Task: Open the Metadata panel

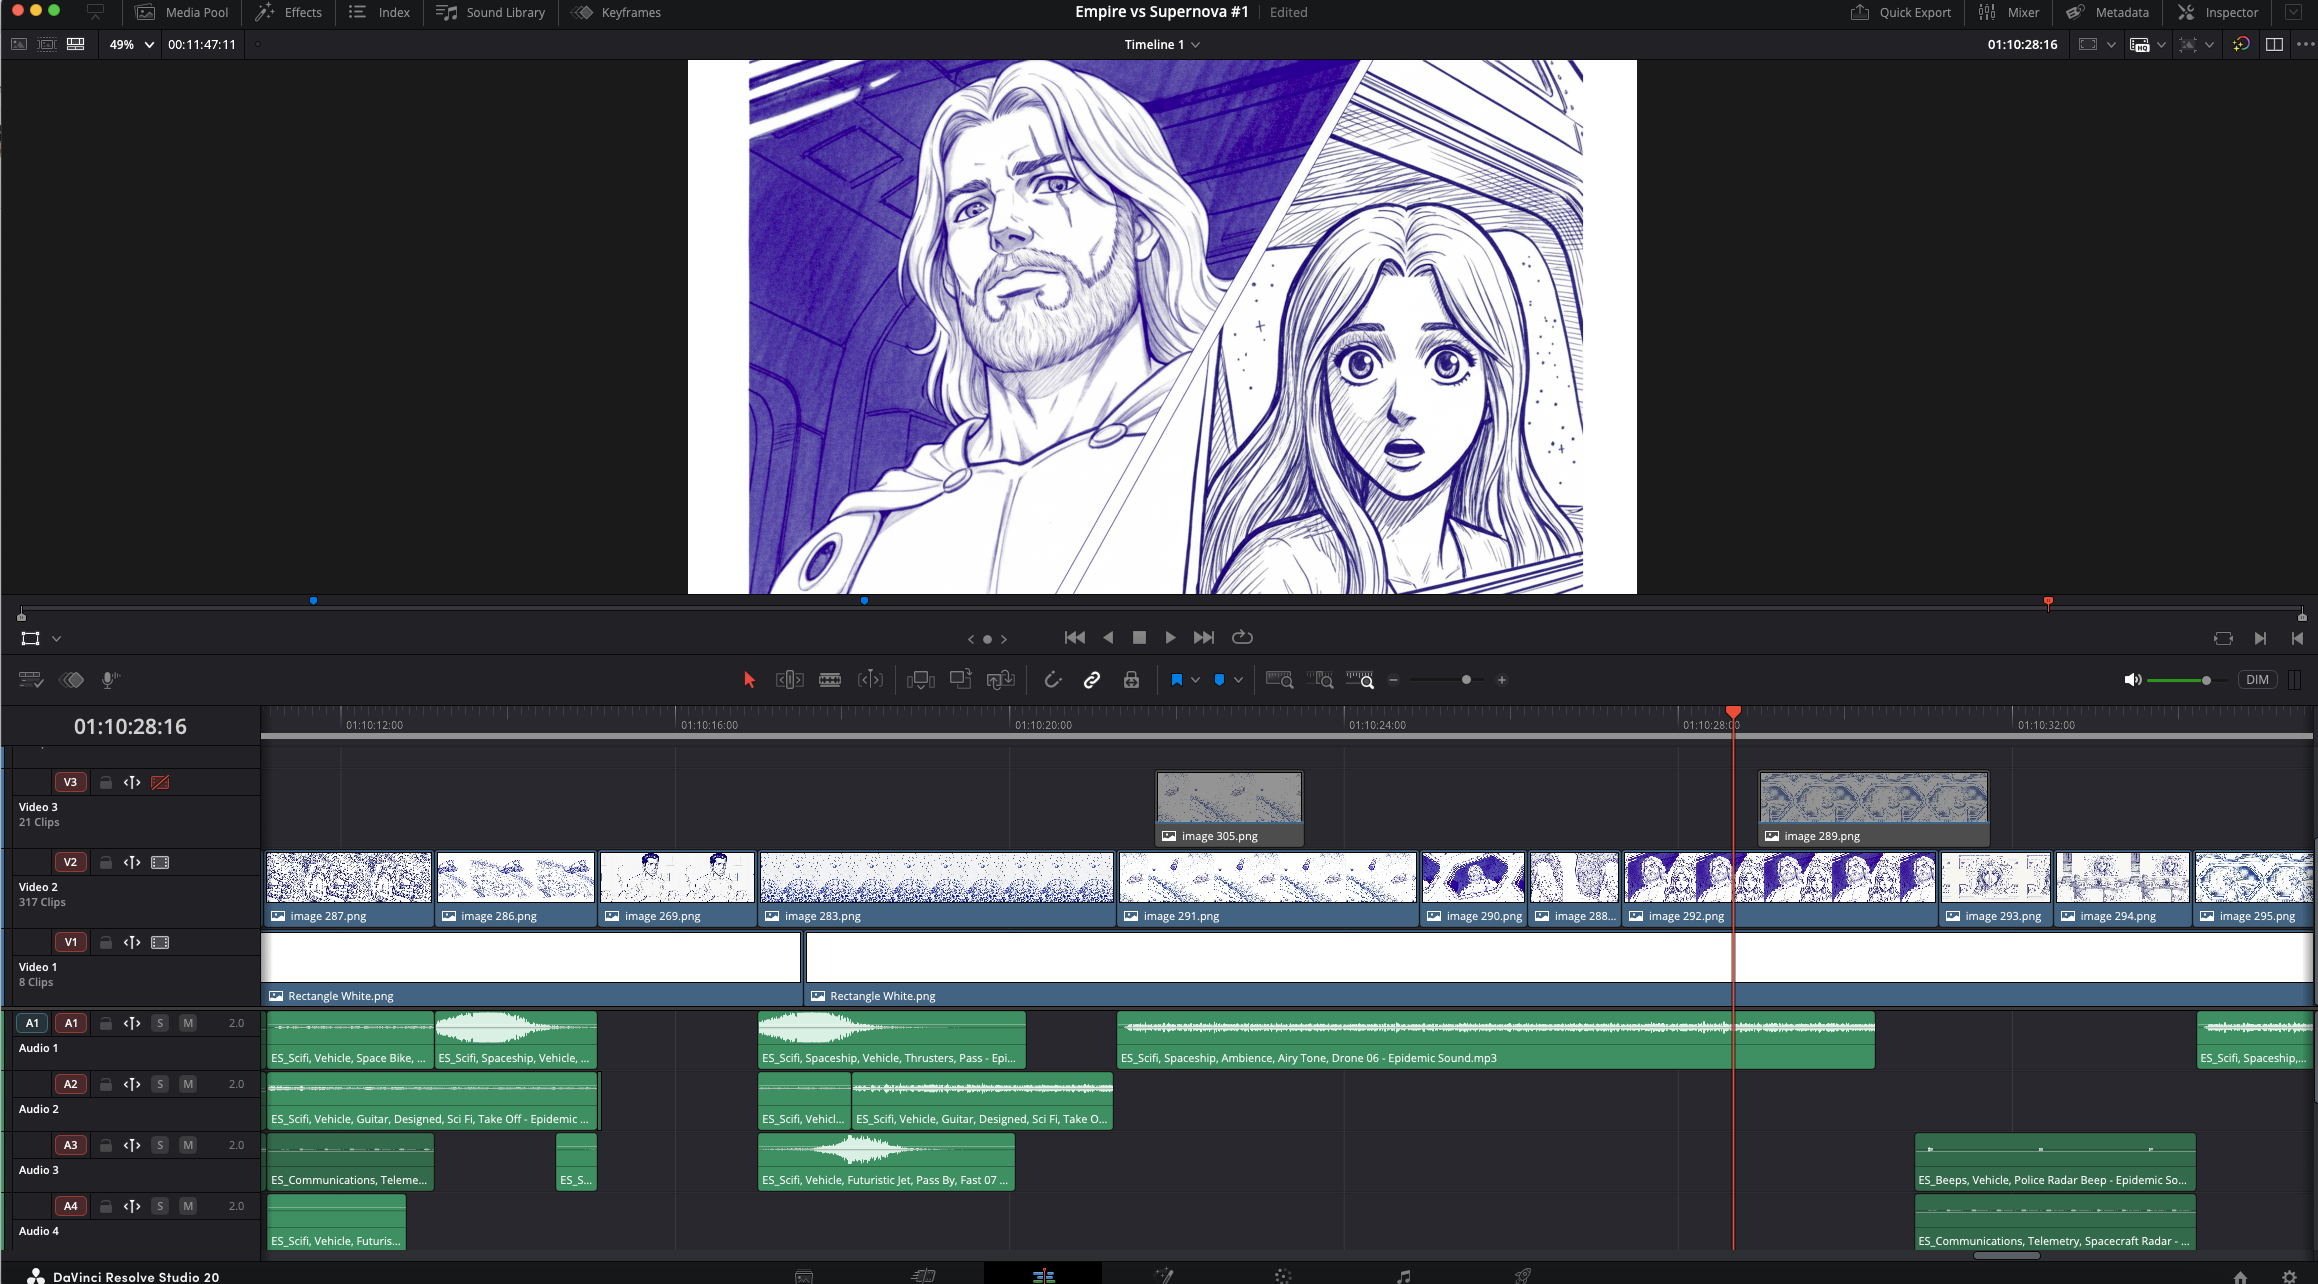Action: click(2108, 12)
